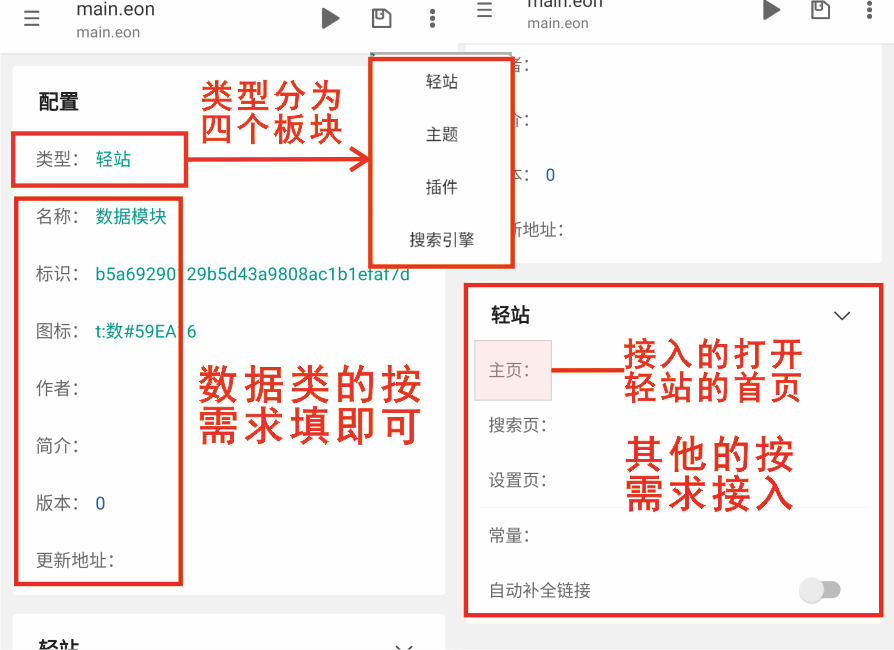
Task: Open the right panel's hamburger menu
Action: (x=484, y=10)
